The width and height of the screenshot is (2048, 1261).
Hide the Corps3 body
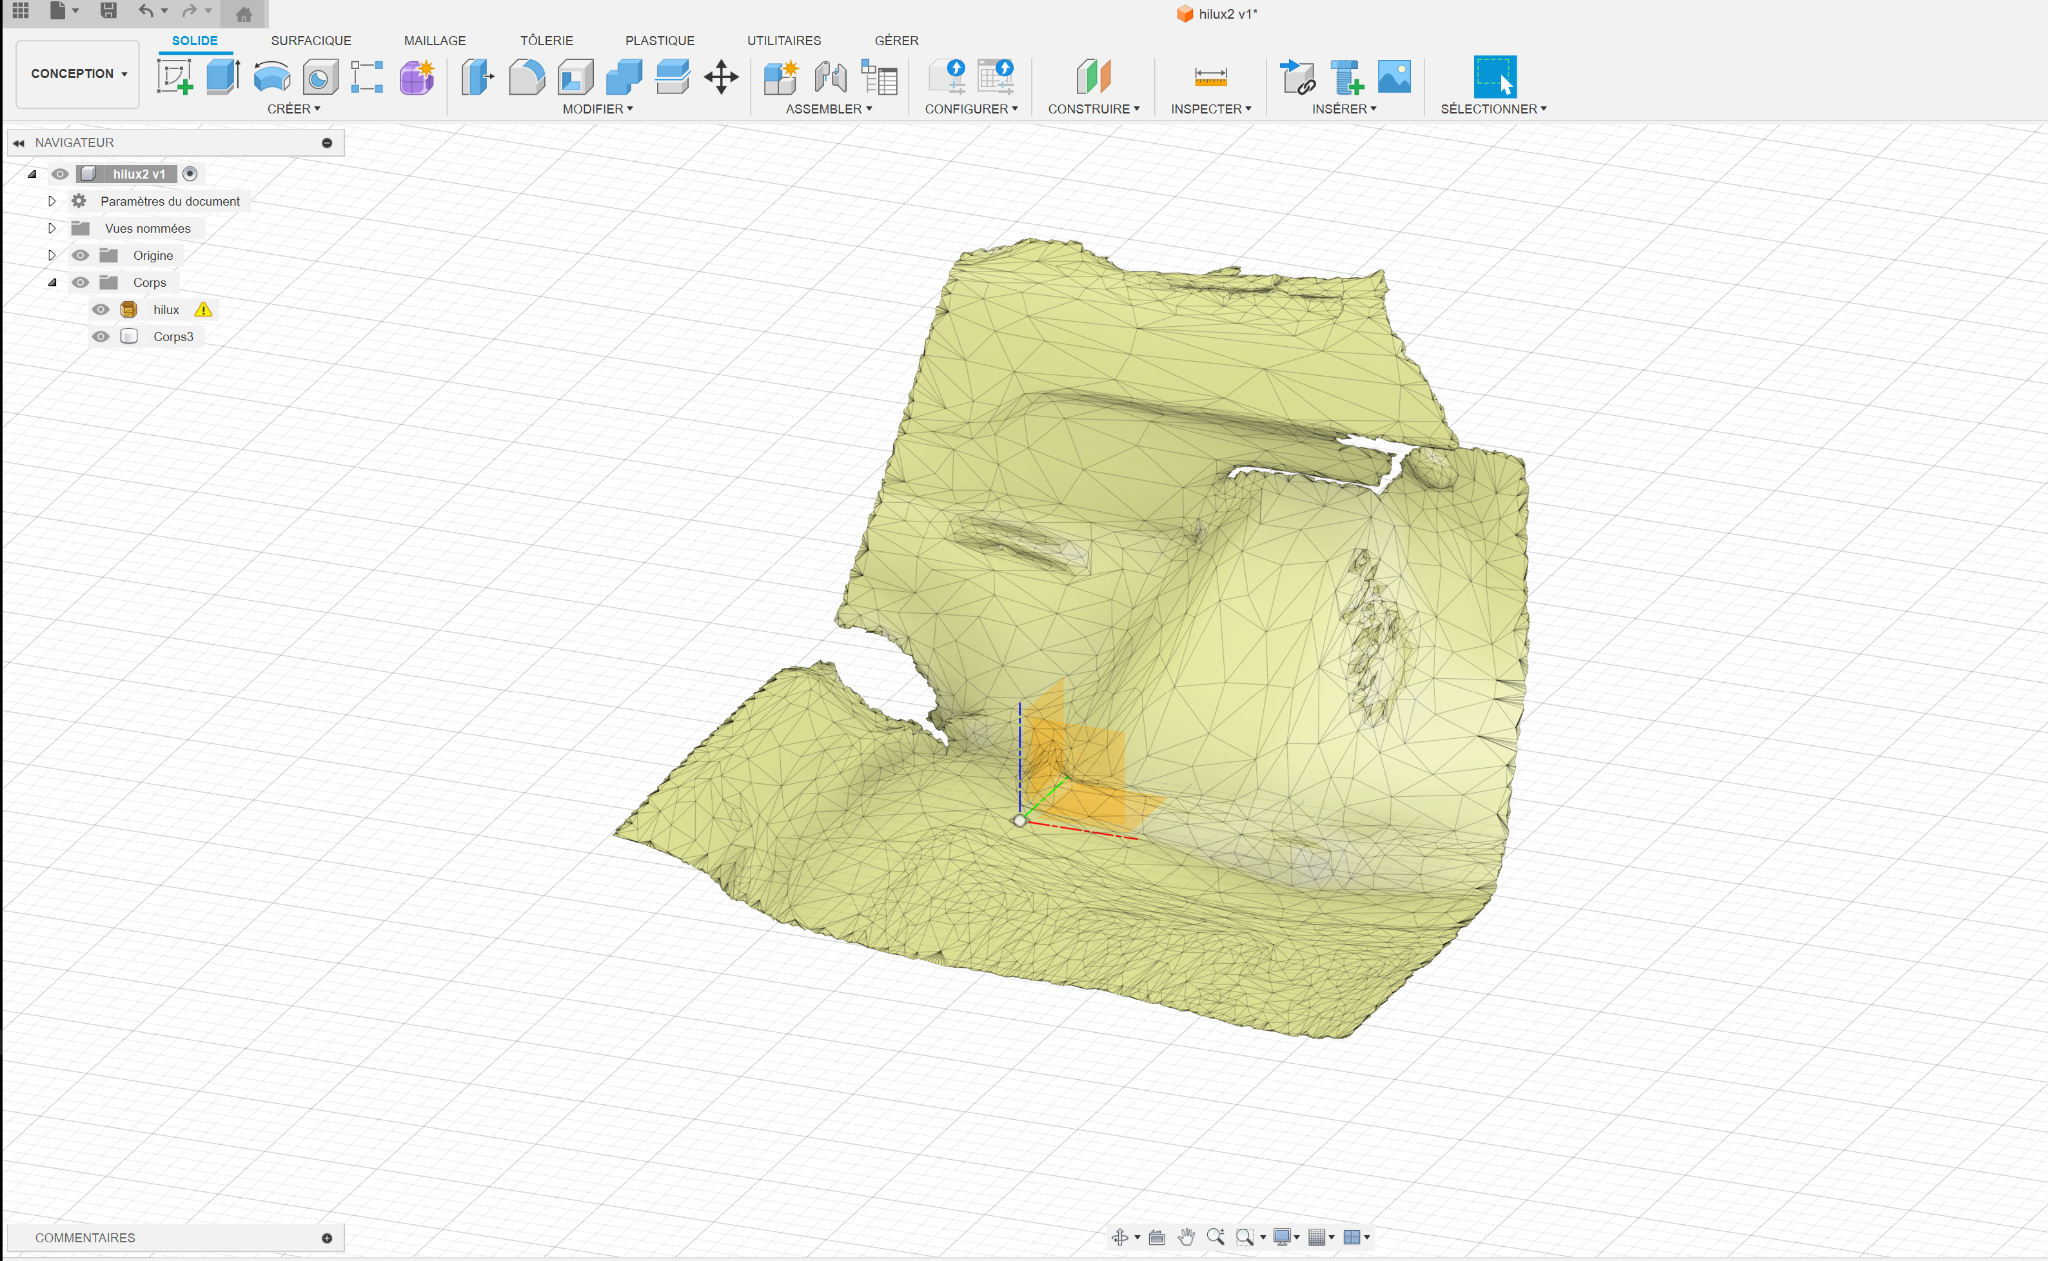[x=101, y=336]
